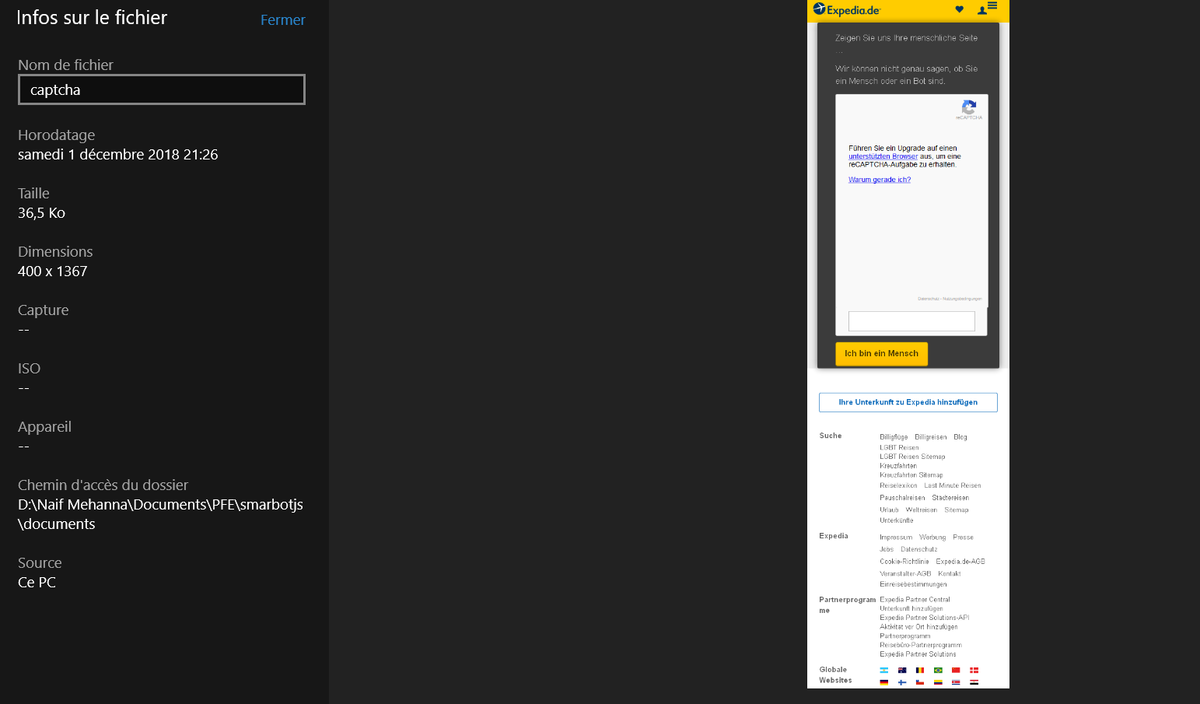1200x704 pixels.
Task: Open the Billigflüge footer link
Action: [893, 437]
